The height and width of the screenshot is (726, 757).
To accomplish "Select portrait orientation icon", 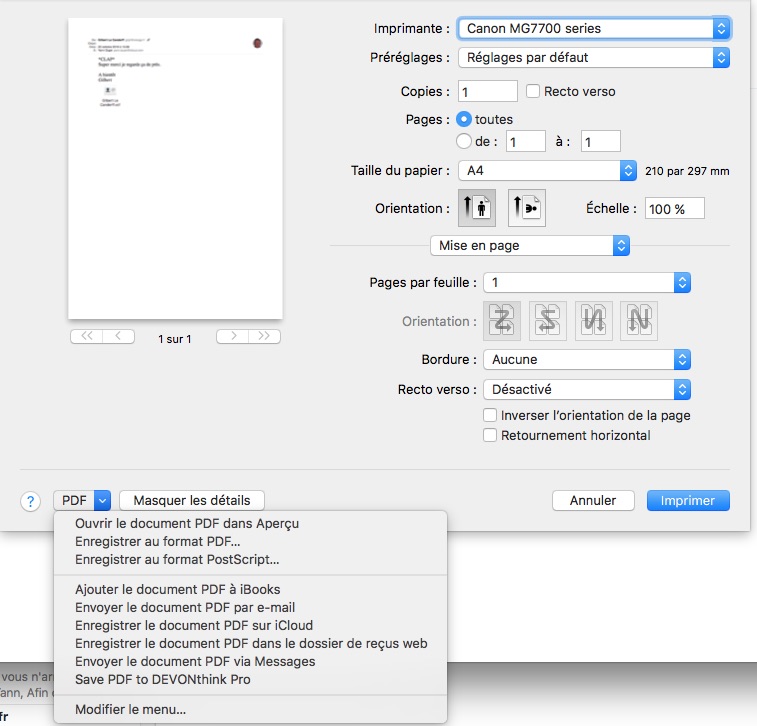I will click(x=477, y=208).
